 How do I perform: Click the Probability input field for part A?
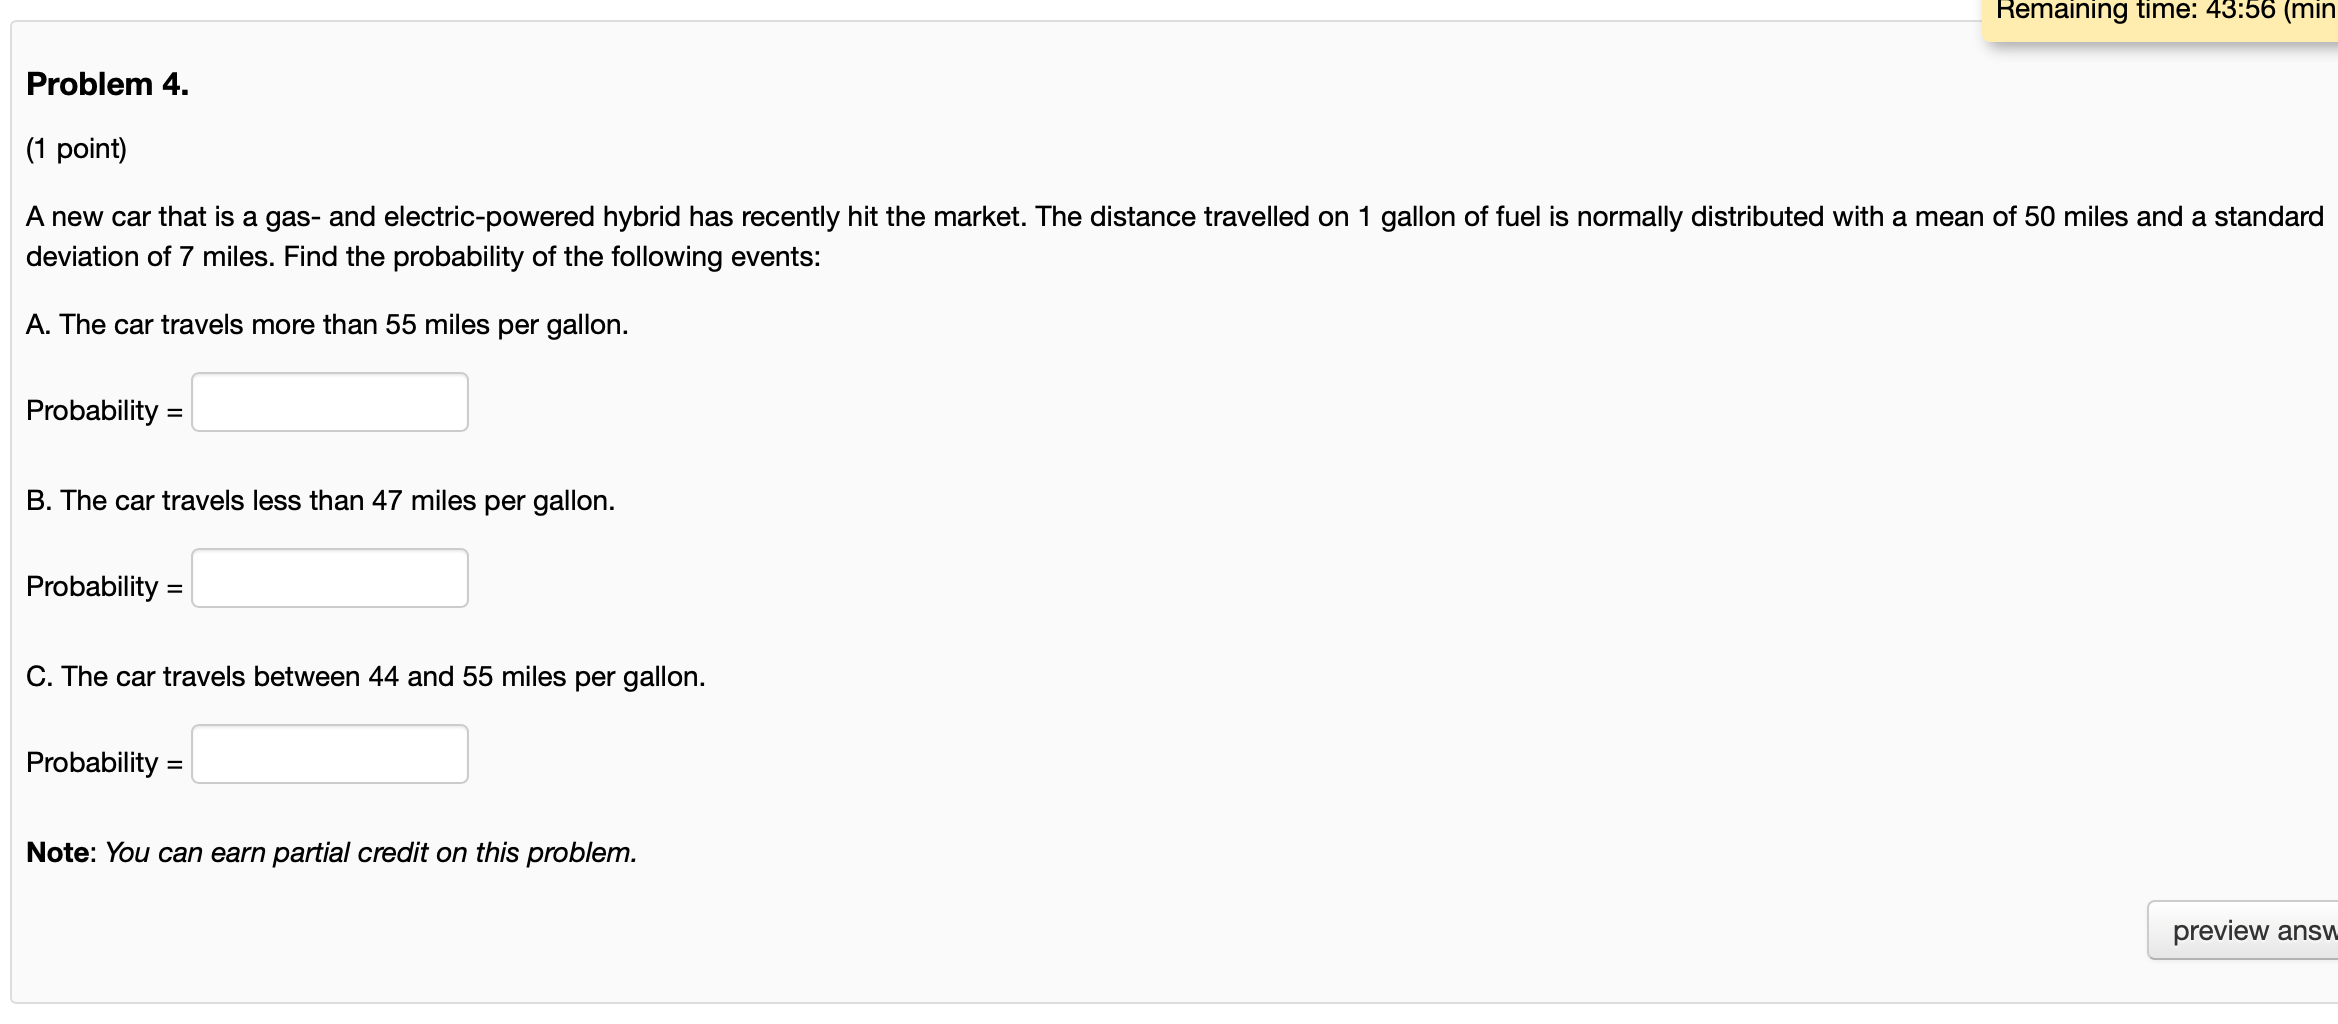click(x=330, y=402)
